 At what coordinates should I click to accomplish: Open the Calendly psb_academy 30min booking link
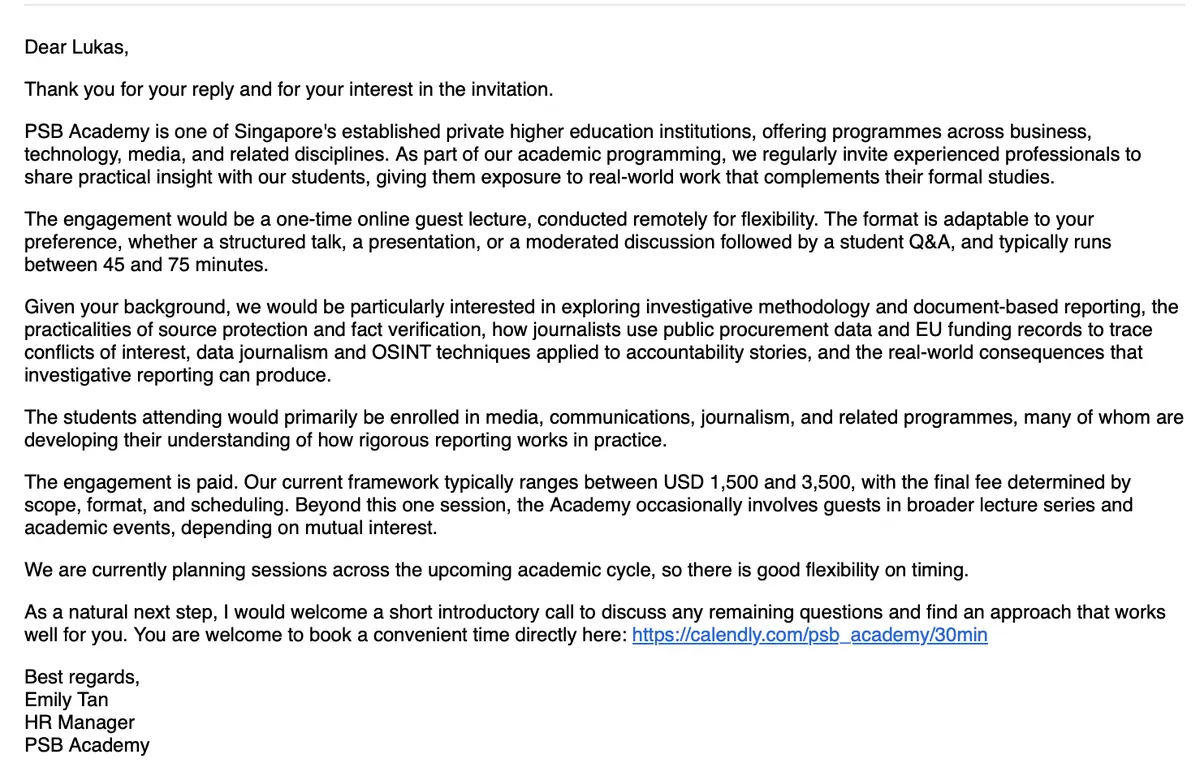pos(810,635)
